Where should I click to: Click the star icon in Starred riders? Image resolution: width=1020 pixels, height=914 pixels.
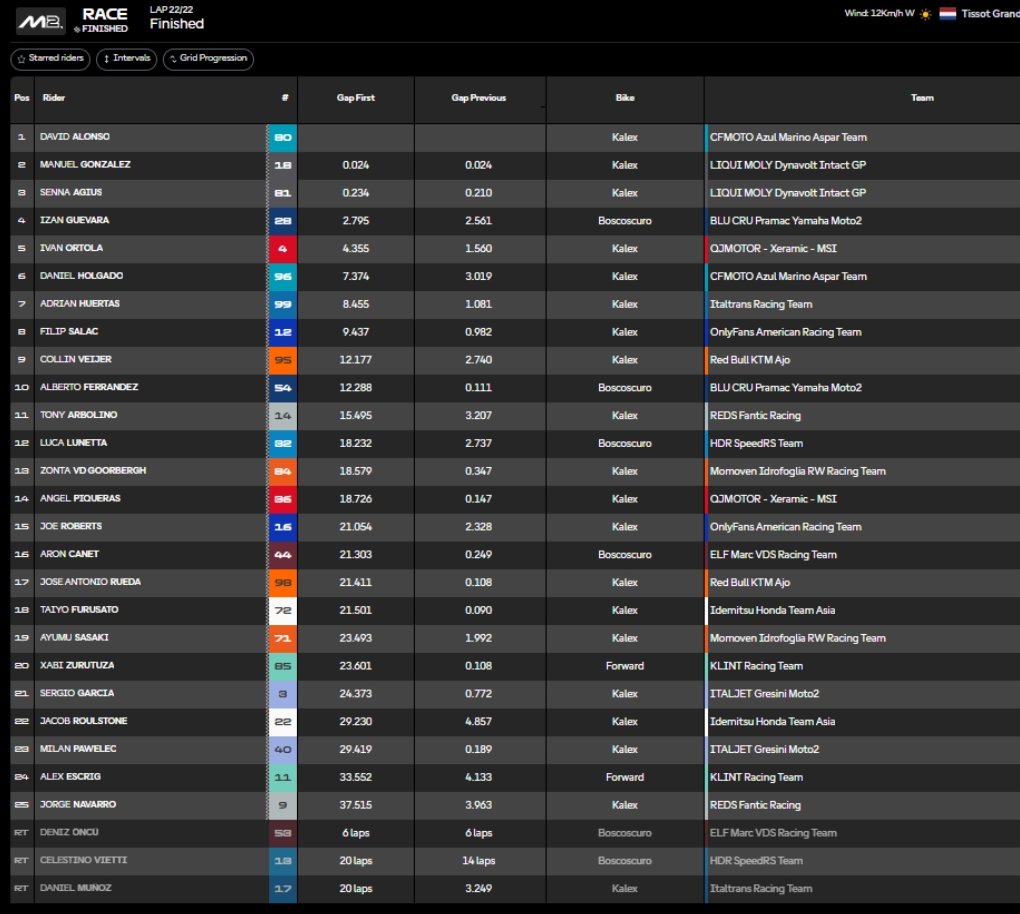click(x=21, y=59)
